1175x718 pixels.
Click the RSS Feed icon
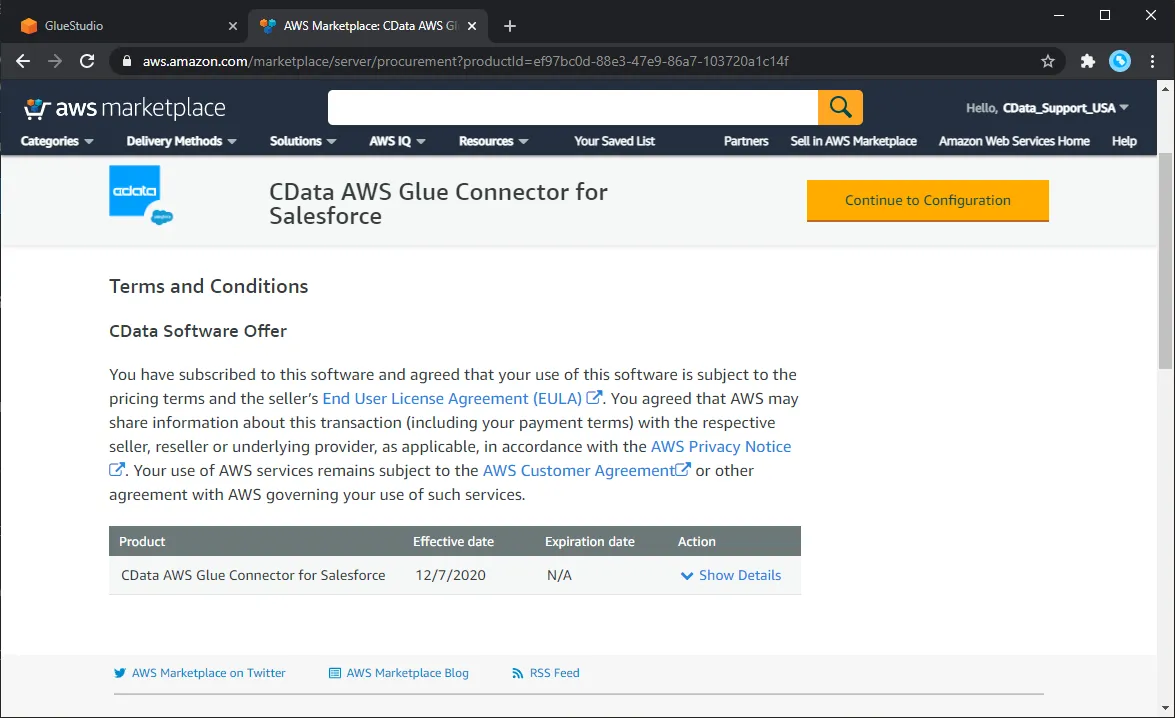click(516, 673)
